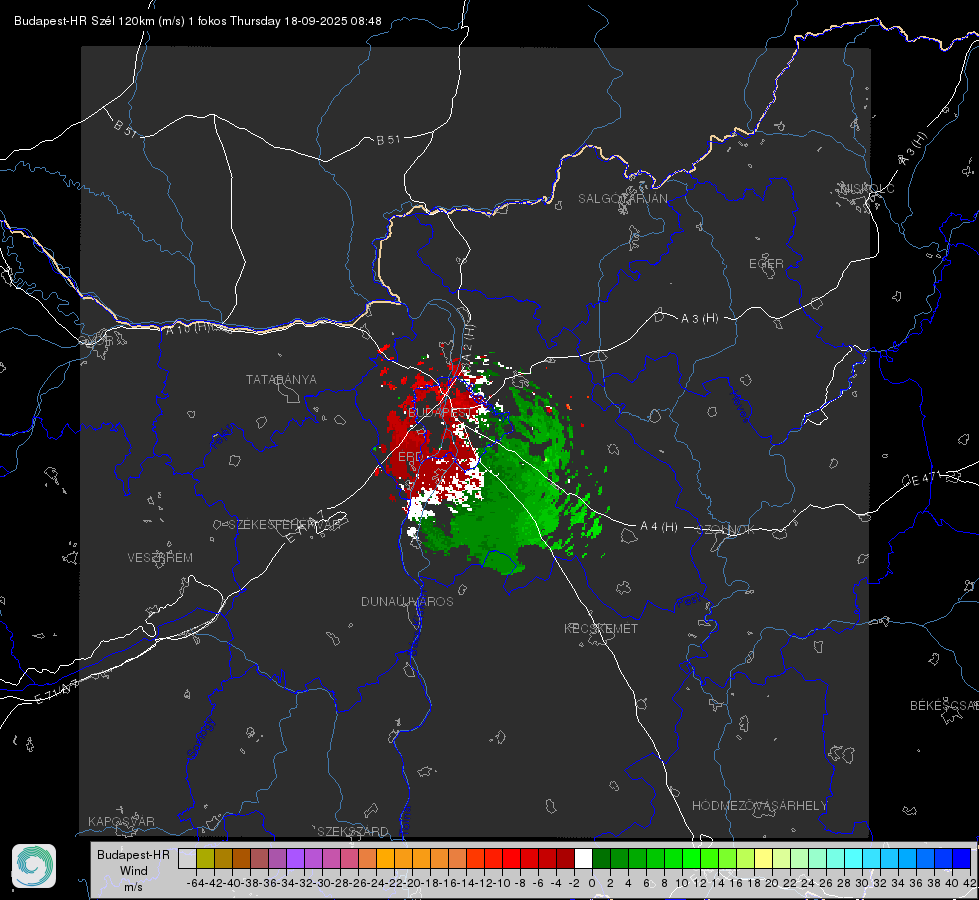The image size is (979, 900).
Task: Click the -30 value on the legend scale
Action: [322, 883]
